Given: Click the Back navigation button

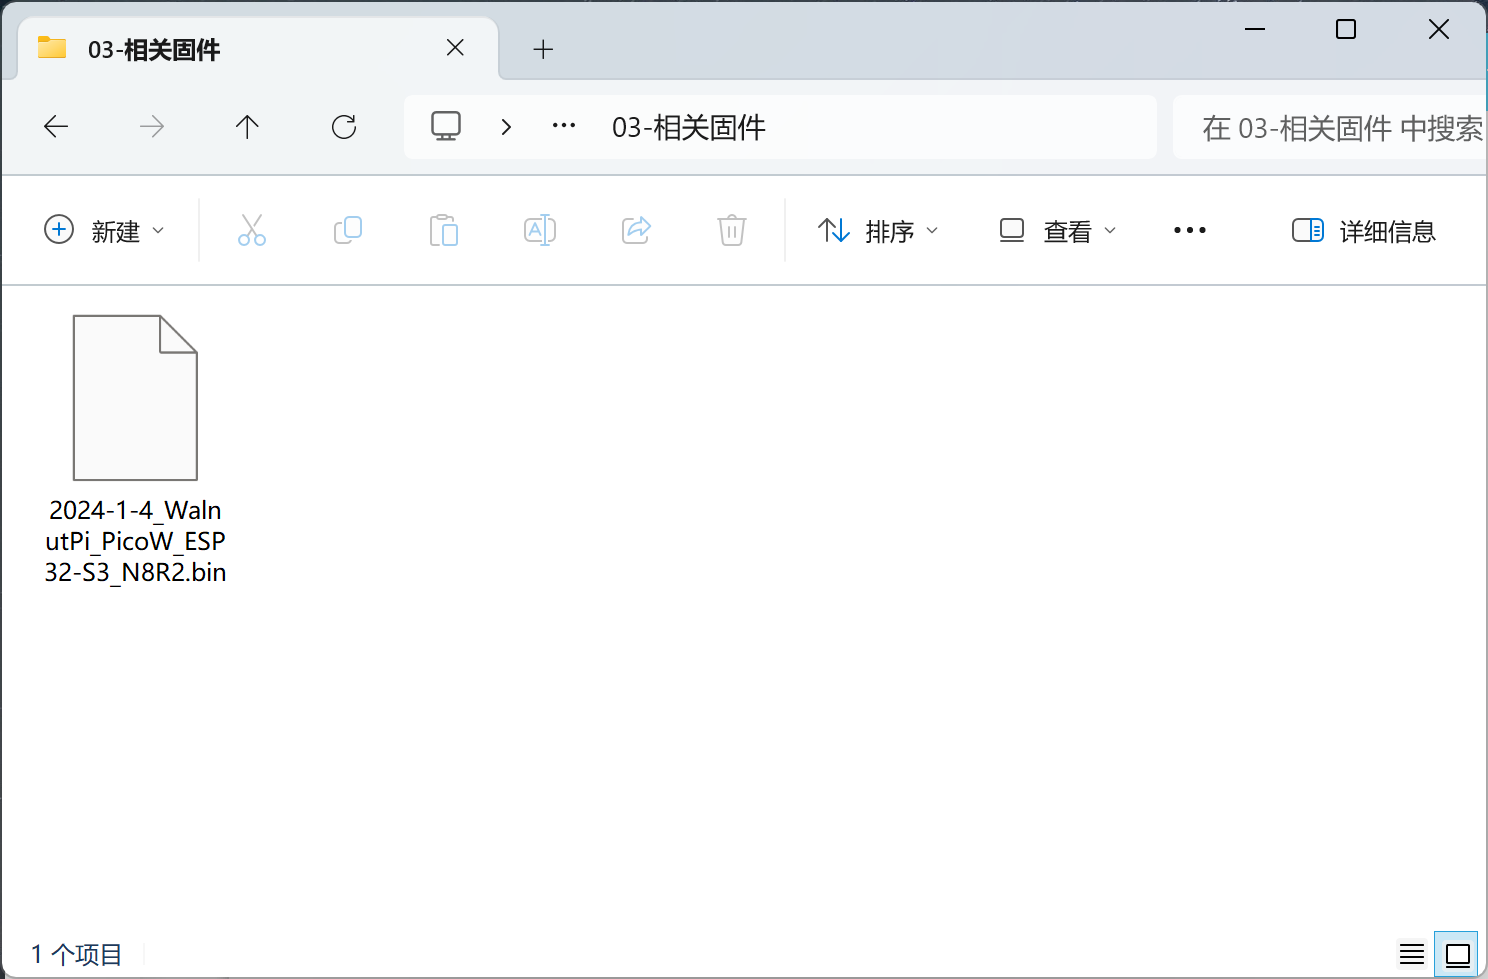Looking at the screenshot, I should tap(56, 127).
